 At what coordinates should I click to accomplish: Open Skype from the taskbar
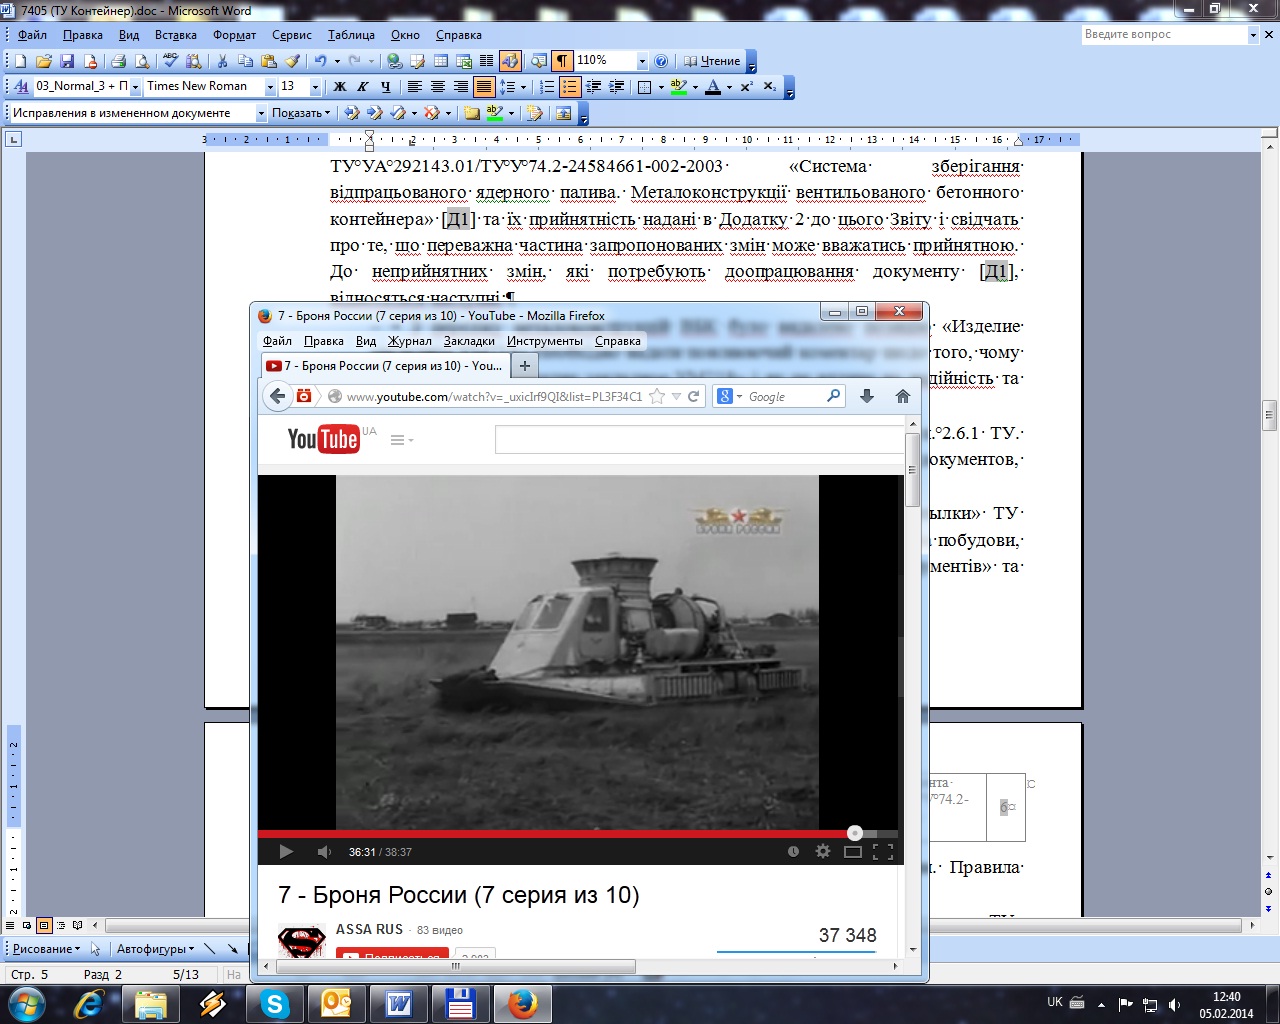click(x=275, y=1004)
